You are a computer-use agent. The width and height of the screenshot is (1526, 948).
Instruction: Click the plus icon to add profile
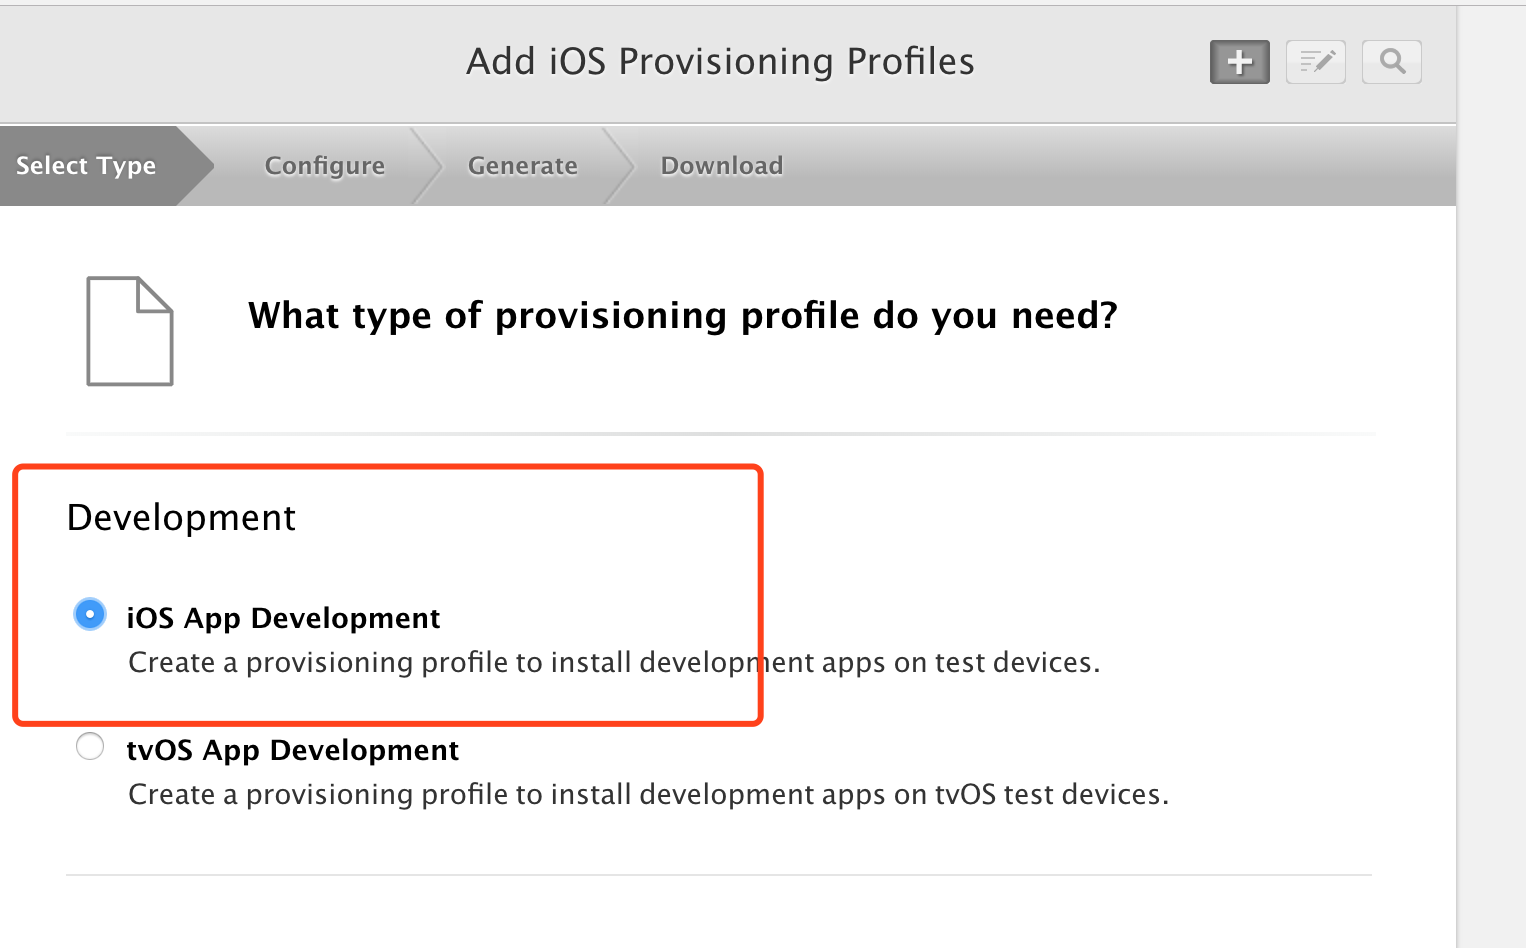pos(1239,62)
